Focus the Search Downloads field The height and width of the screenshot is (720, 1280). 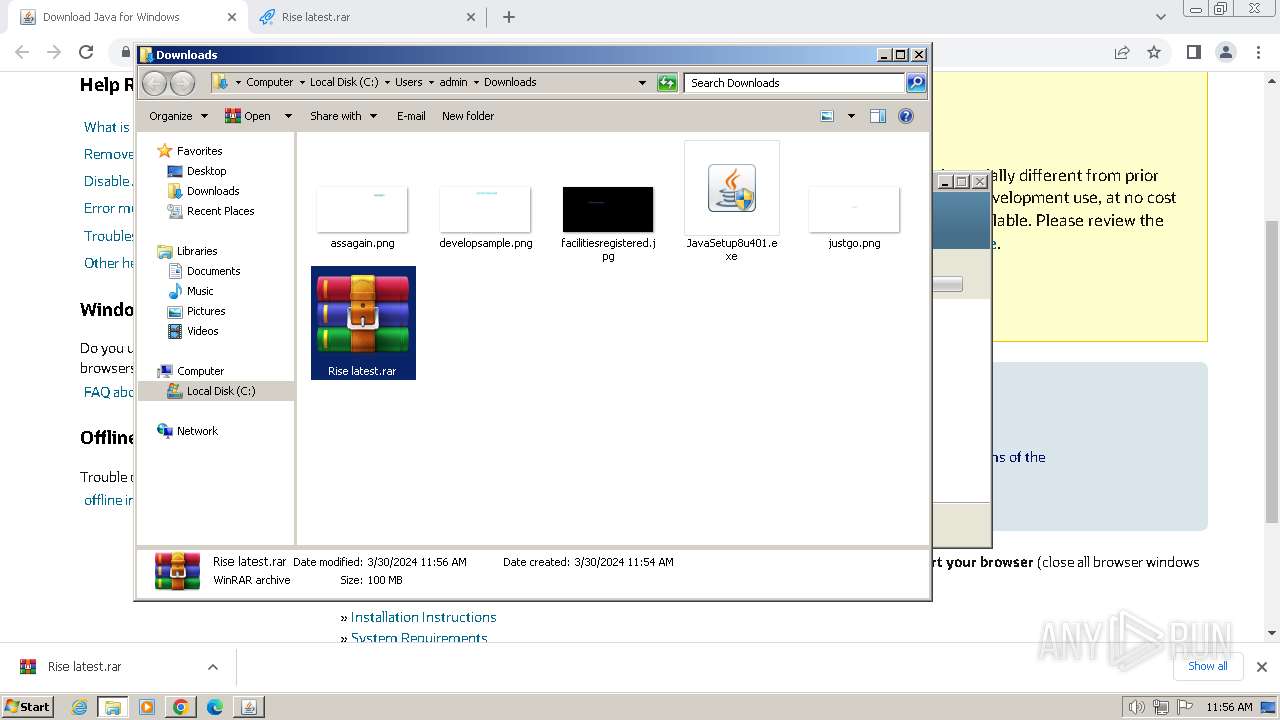[795, 83]
